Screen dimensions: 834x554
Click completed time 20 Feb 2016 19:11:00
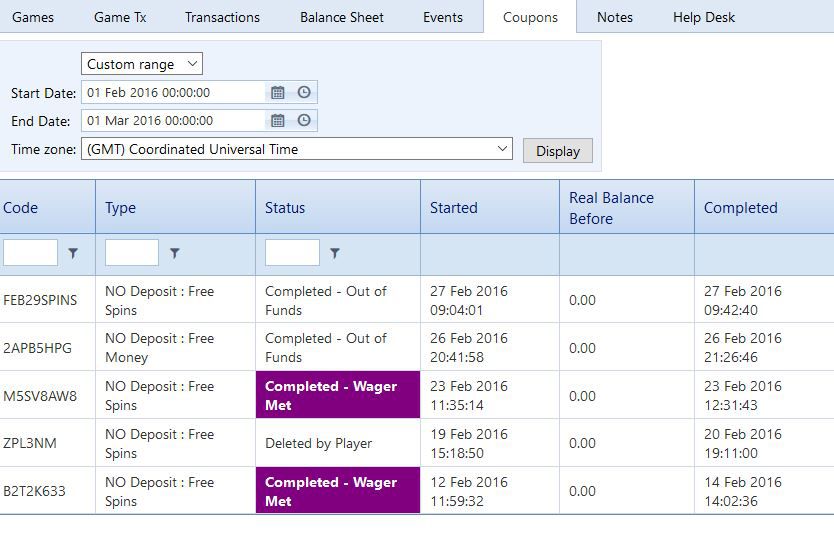tap(743, 443)
